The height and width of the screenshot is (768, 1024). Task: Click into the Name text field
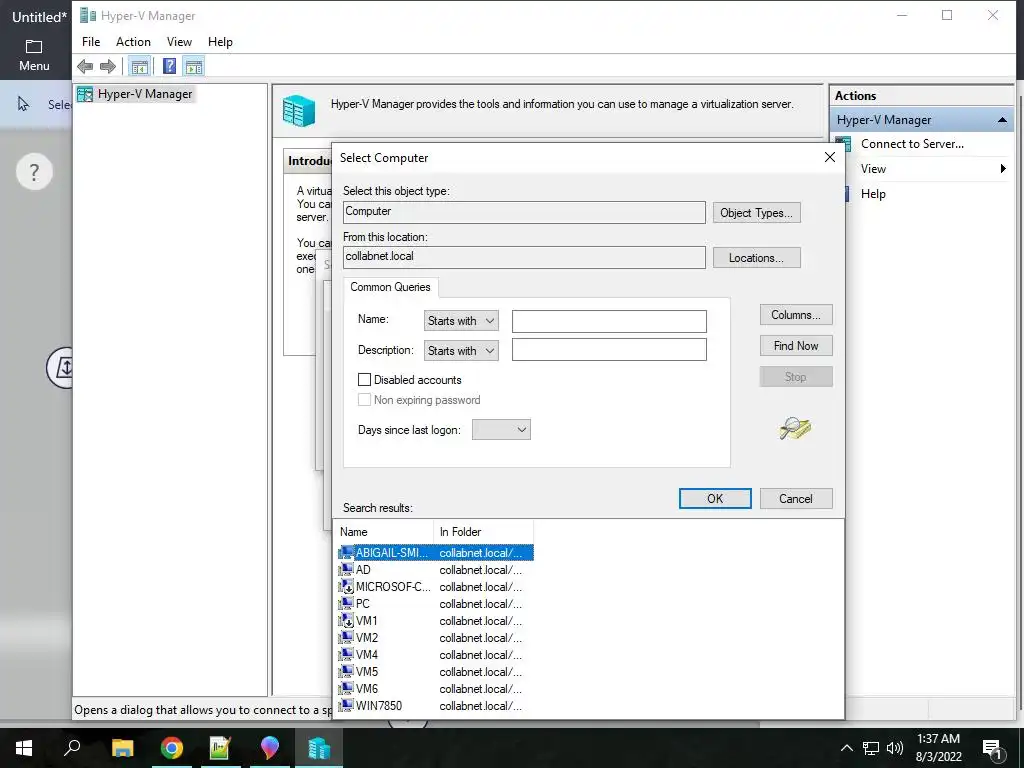pyautogui.click(x=609, y=321)
